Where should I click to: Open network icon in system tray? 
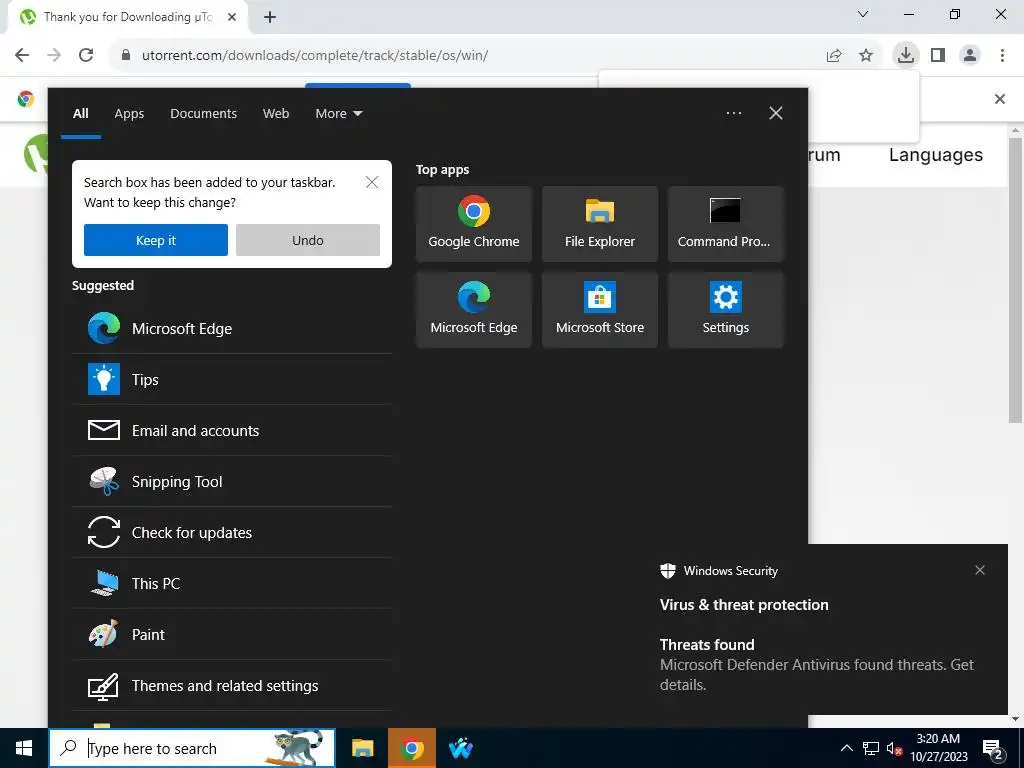tap(871, 748)
